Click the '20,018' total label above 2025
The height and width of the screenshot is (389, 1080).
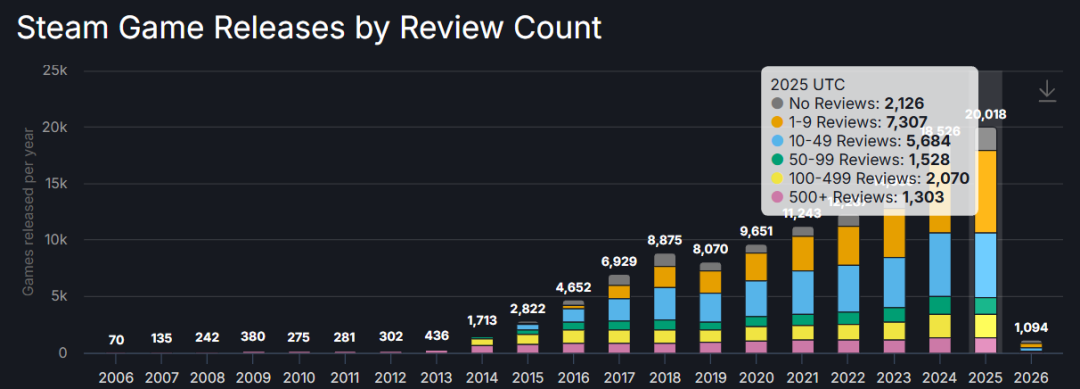click(986, 114)
